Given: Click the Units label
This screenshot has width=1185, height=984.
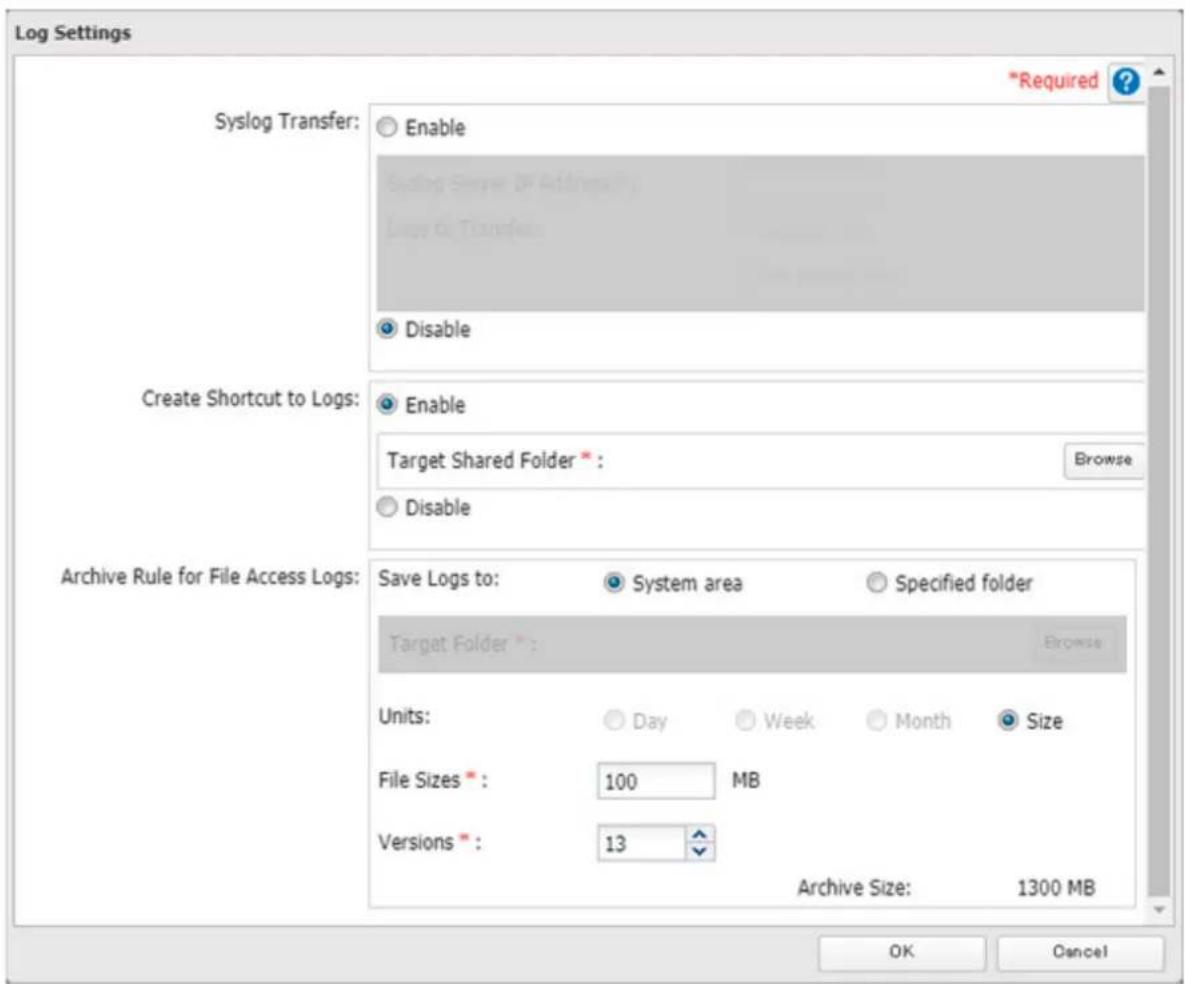Looking at the screenshot, I should coord(404,716).
